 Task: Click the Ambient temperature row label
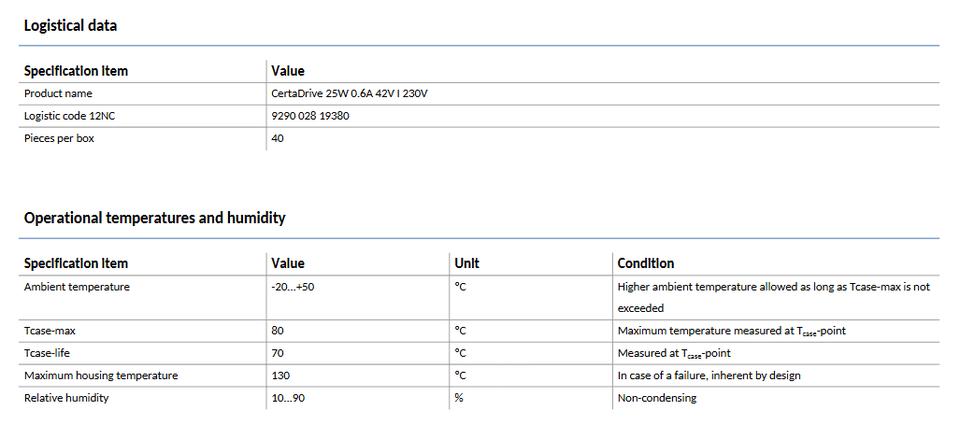[76, 287]
